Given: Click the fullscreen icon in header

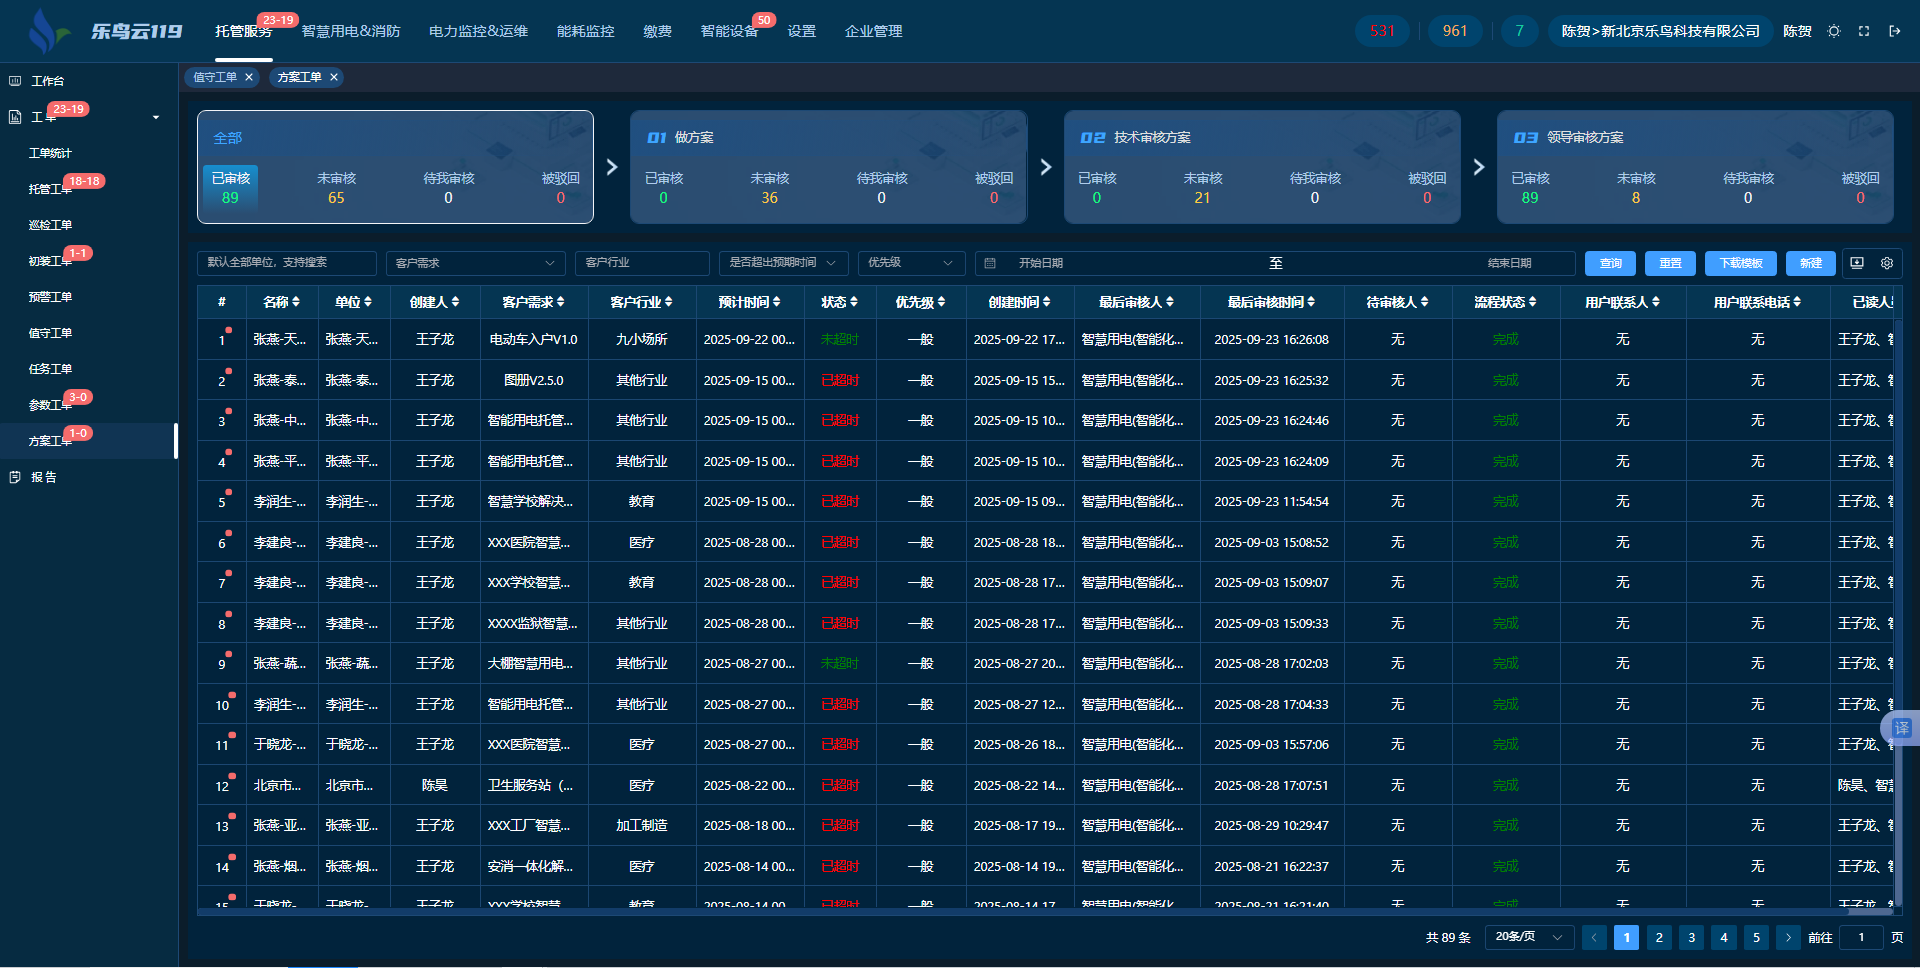Looking at the screenshot, I should [1864, 31].
